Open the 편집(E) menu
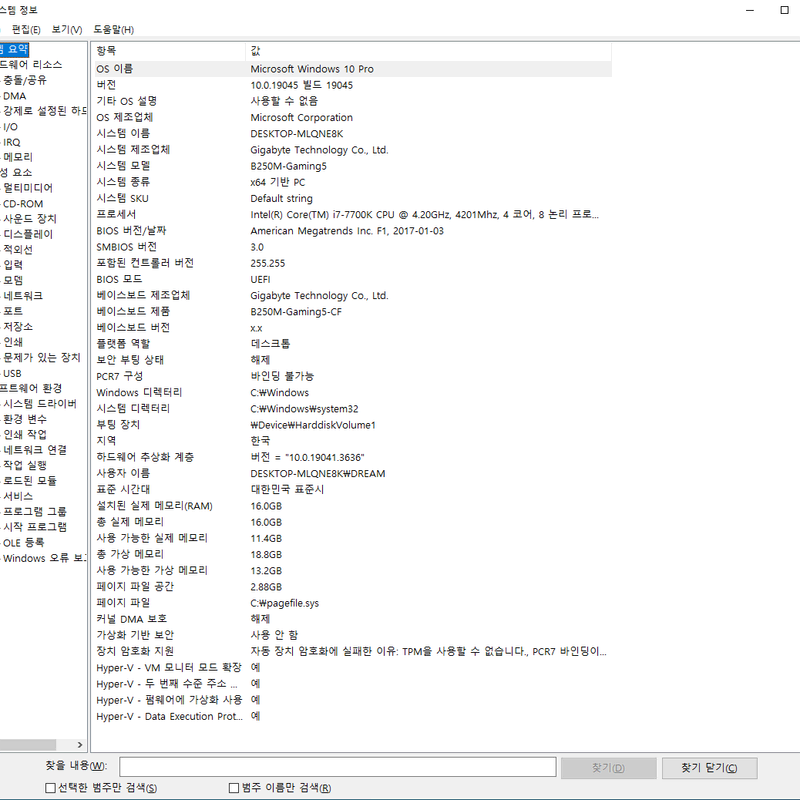 click(26, 30)
